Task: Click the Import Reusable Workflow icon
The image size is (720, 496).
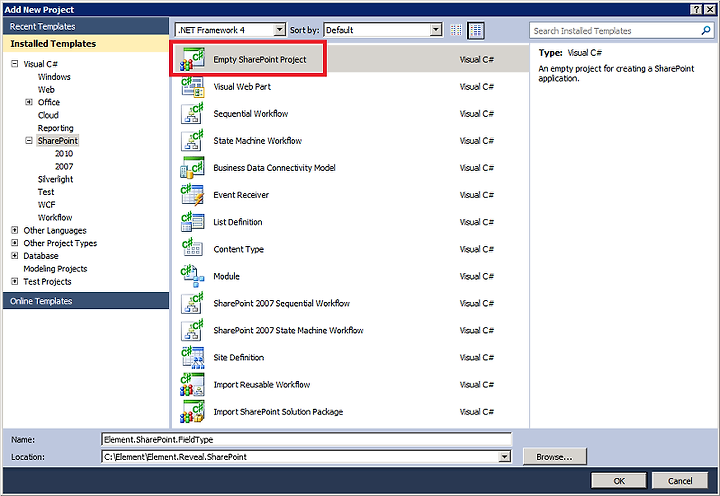Action: [x=192, y=384]
